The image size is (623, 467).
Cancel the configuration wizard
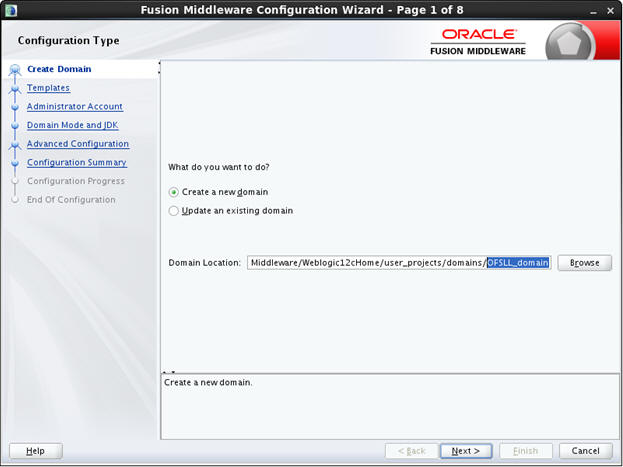586,451
